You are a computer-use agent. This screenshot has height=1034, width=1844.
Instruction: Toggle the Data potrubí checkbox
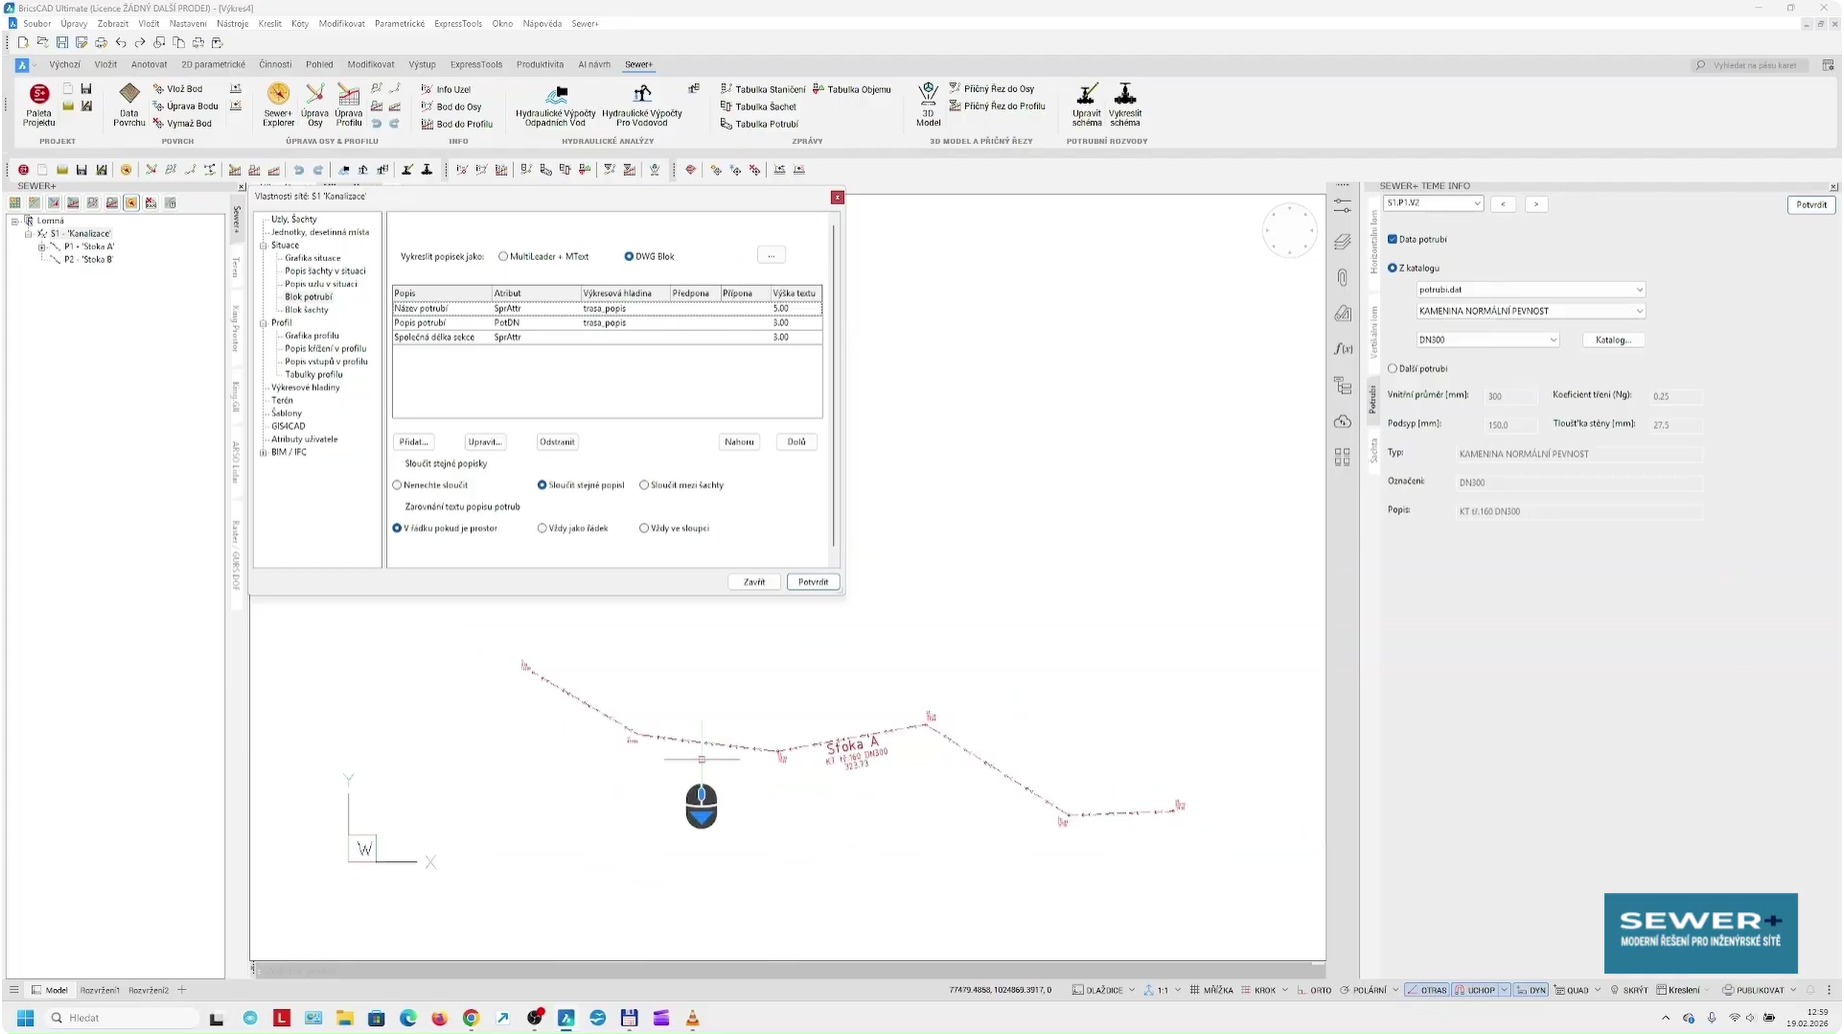point(1393,240)
